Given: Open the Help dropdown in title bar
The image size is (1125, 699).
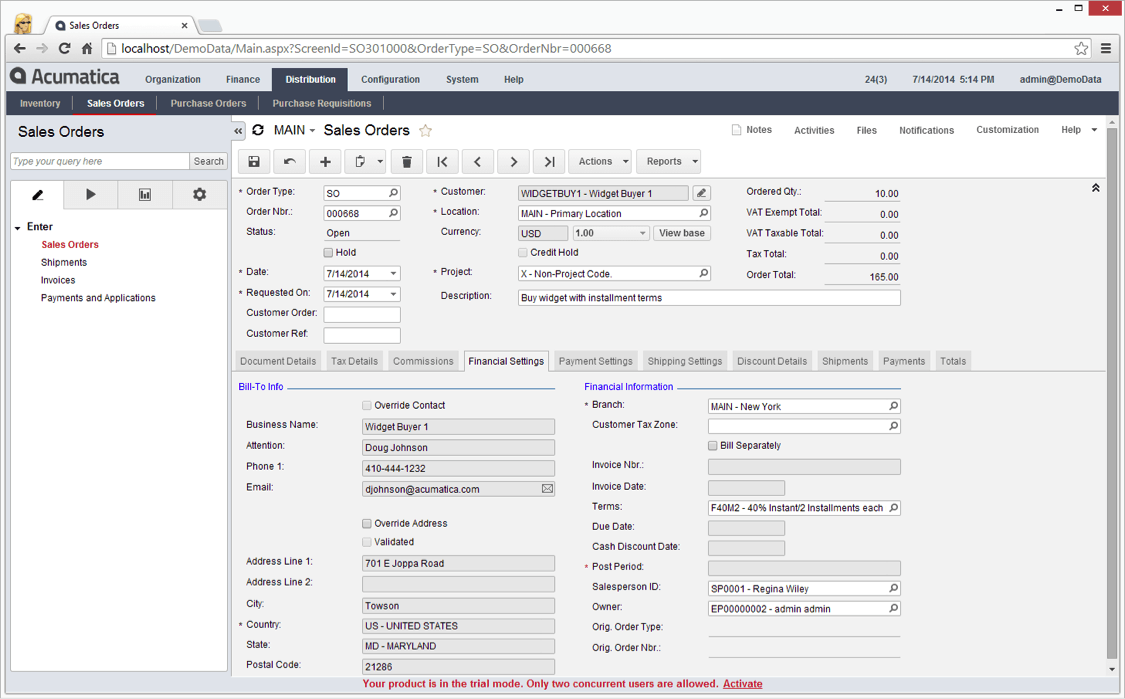Looking at the screenshot, I should pyautogui.click(x=1079, y=130).
